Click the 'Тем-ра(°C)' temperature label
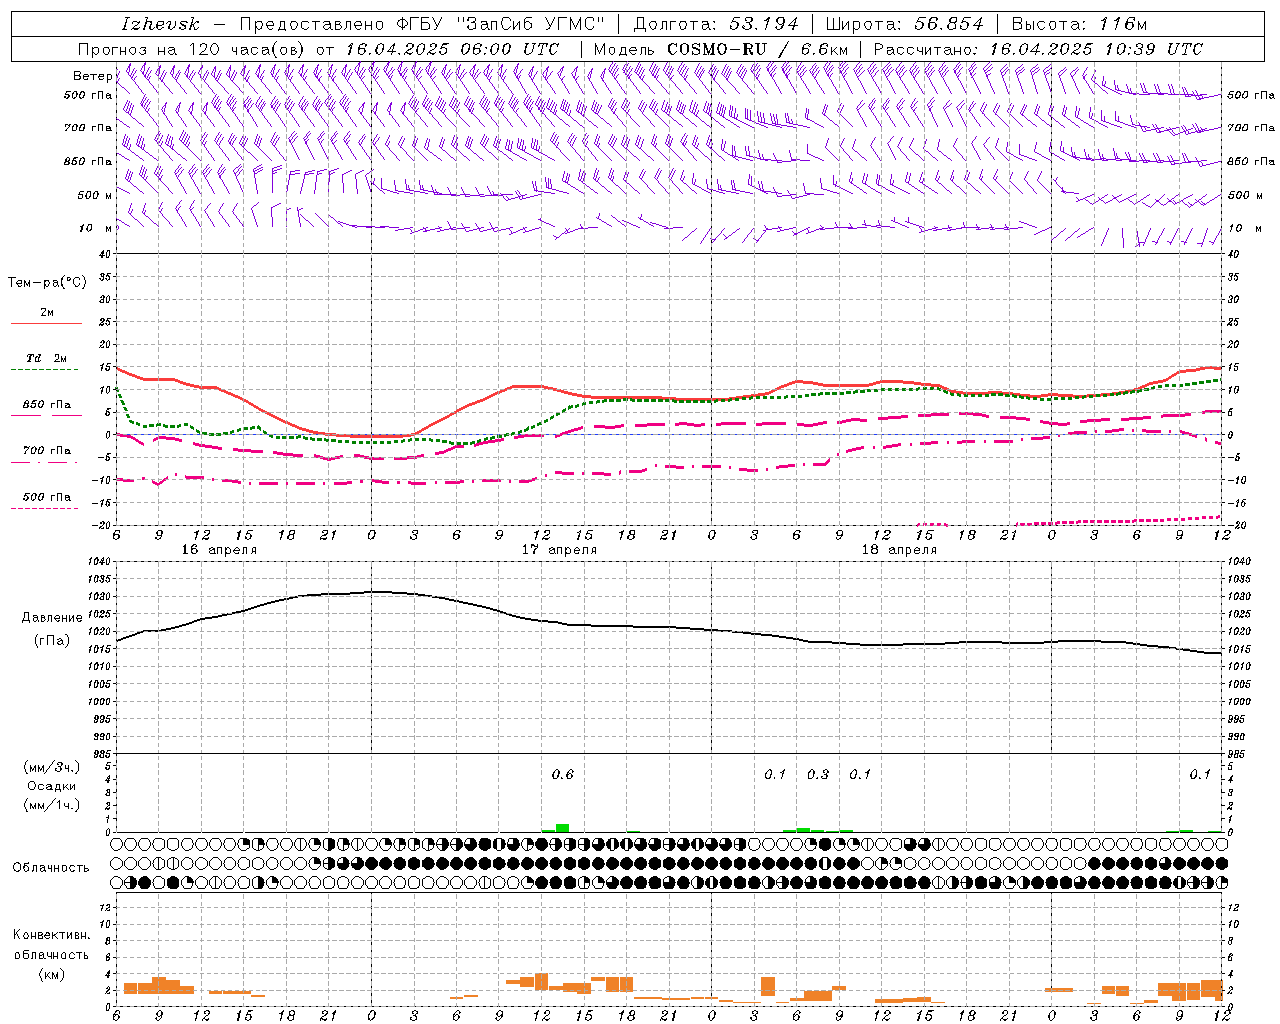Viewport: 1280px width, 1024px height. pyautogui.click(x=47, y=283)
